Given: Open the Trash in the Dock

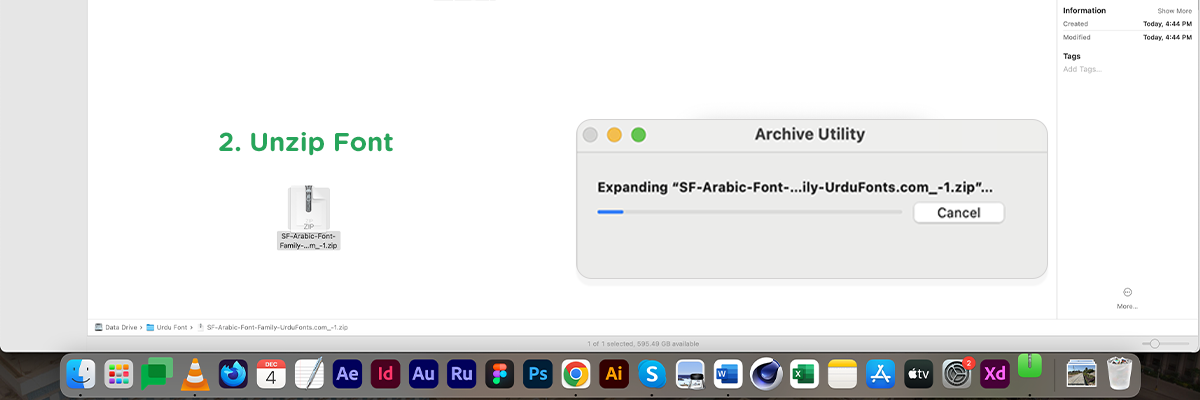Looking at the screenshot, I should pos(1117,374).
